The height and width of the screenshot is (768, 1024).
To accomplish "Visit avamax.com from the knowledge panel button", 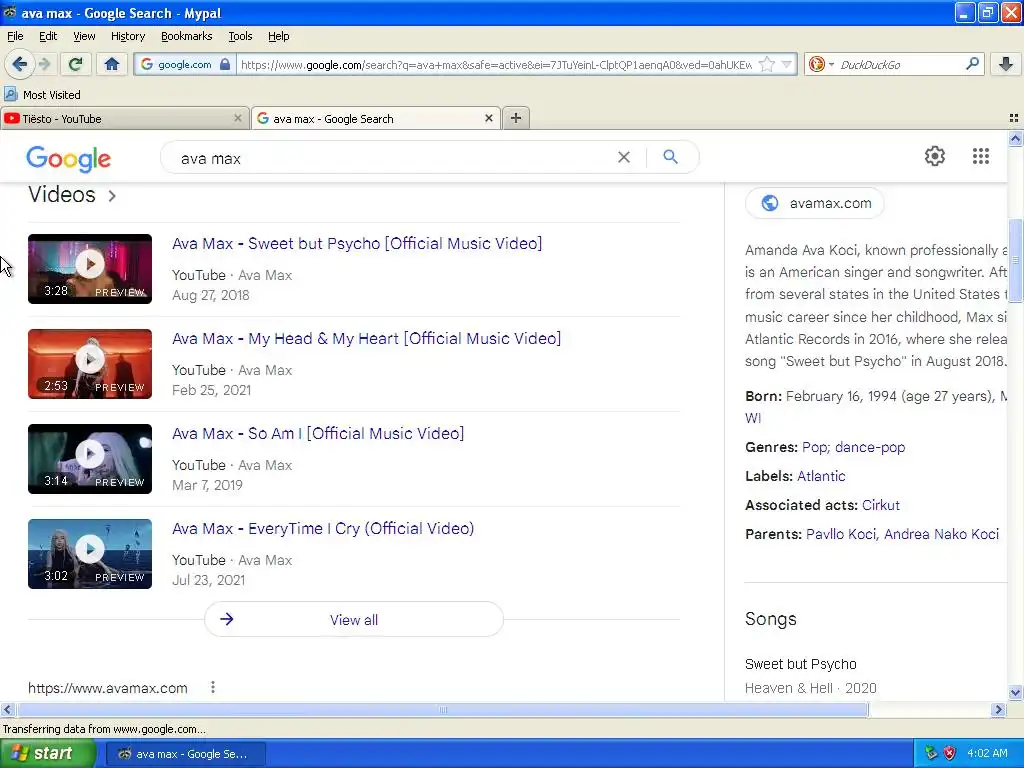I will [x=815, y=203].
